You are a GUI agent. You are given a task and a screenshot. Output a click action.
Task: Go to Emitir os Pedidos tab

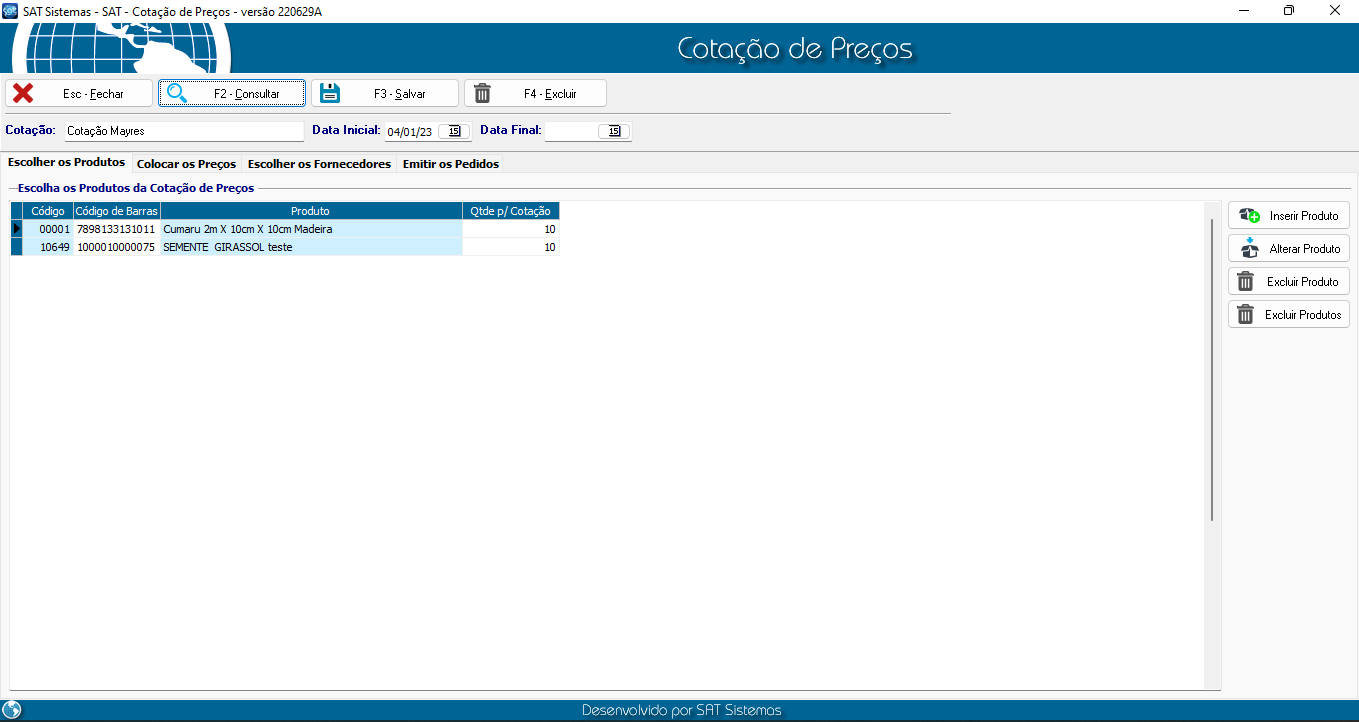(450, 164)
